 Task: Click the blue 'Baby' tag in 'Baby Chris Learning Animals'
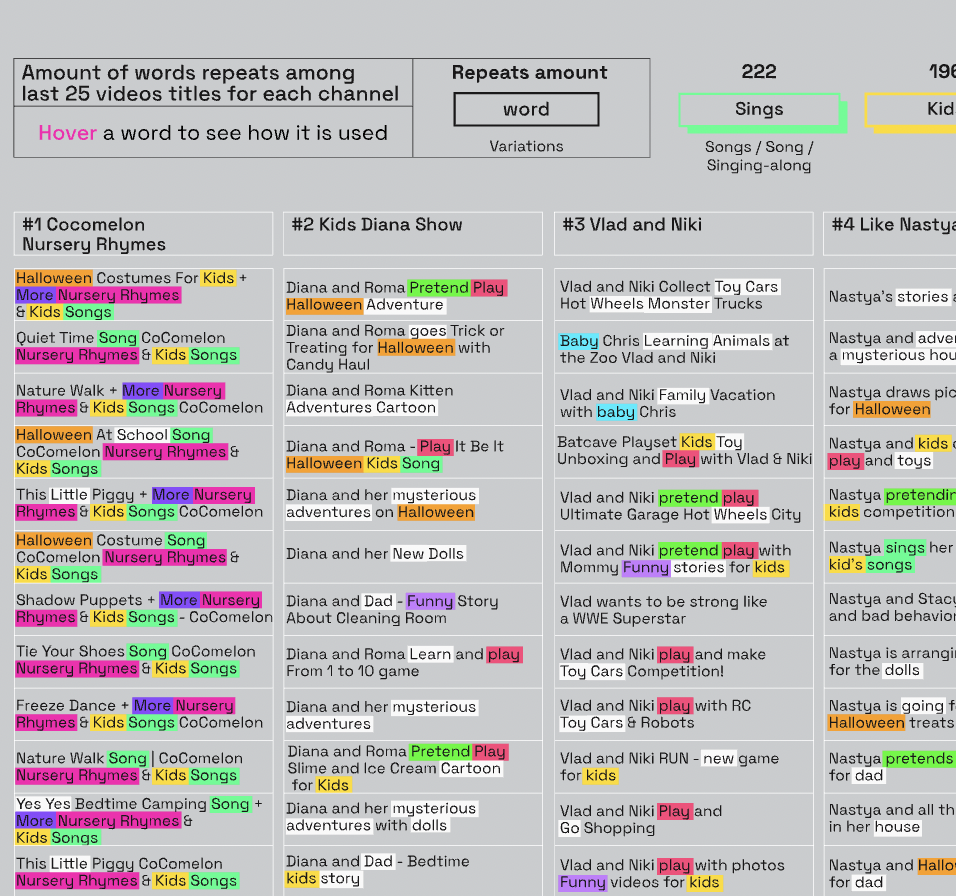tap(579, 341)
